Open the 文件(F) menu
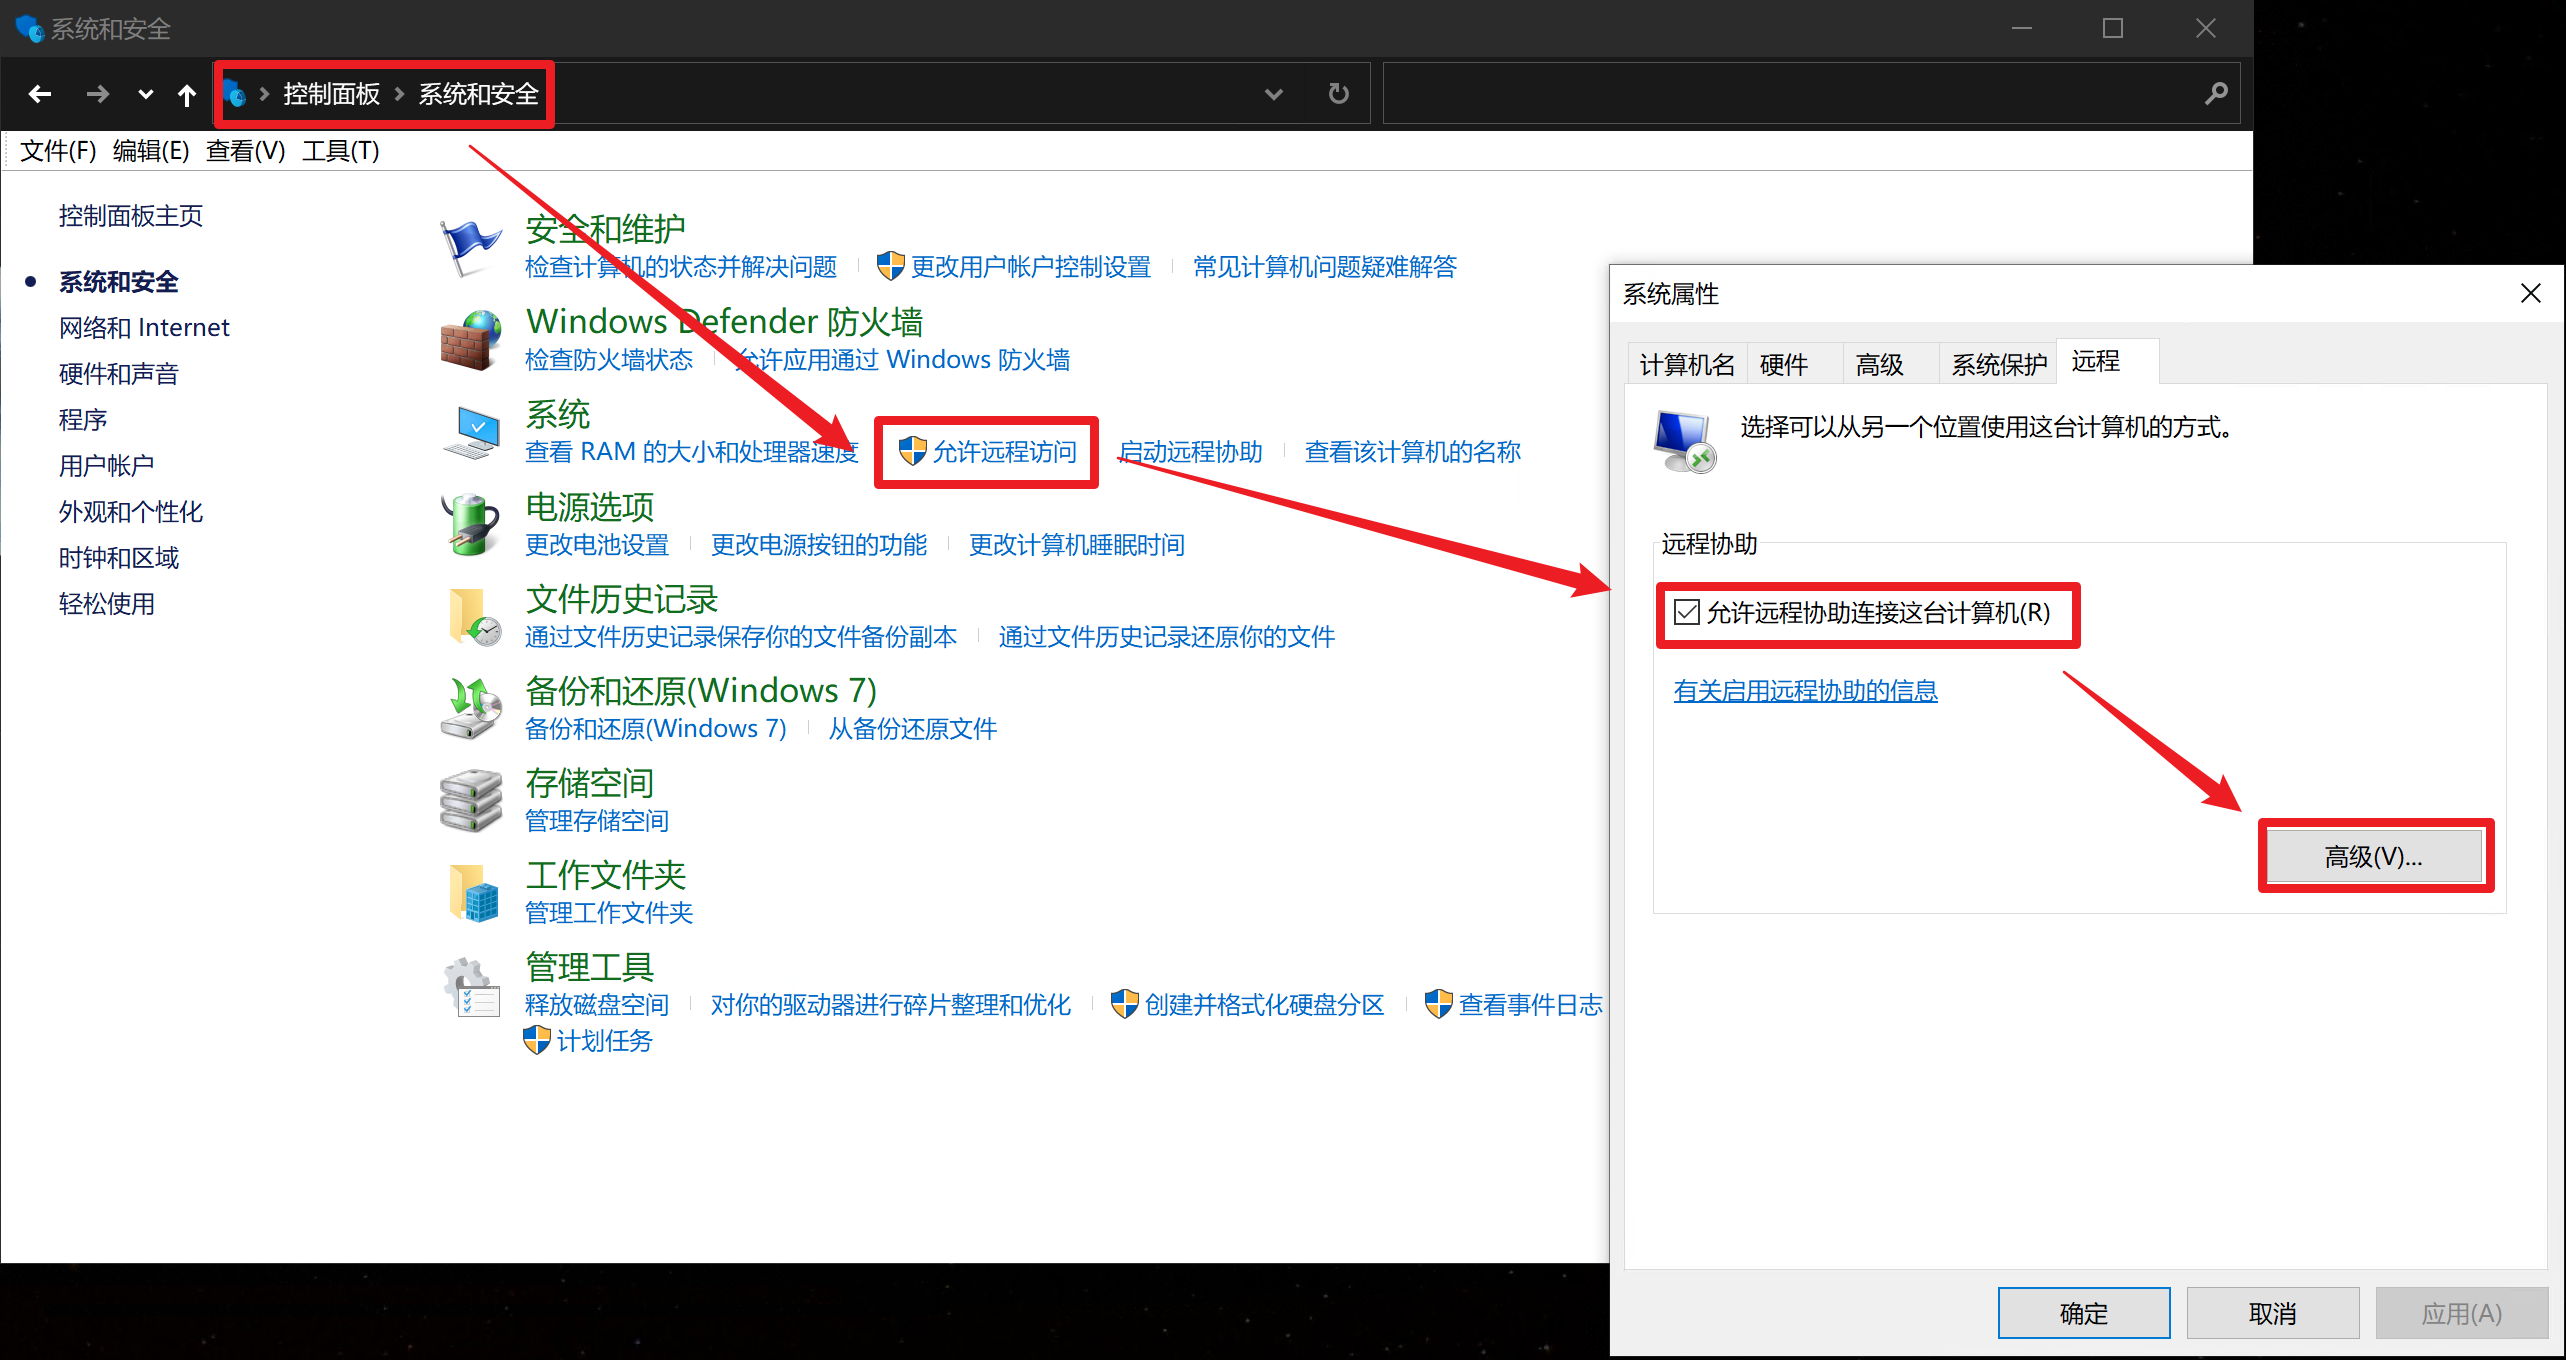This screenshot has height=1360, width=2566. 58,151
